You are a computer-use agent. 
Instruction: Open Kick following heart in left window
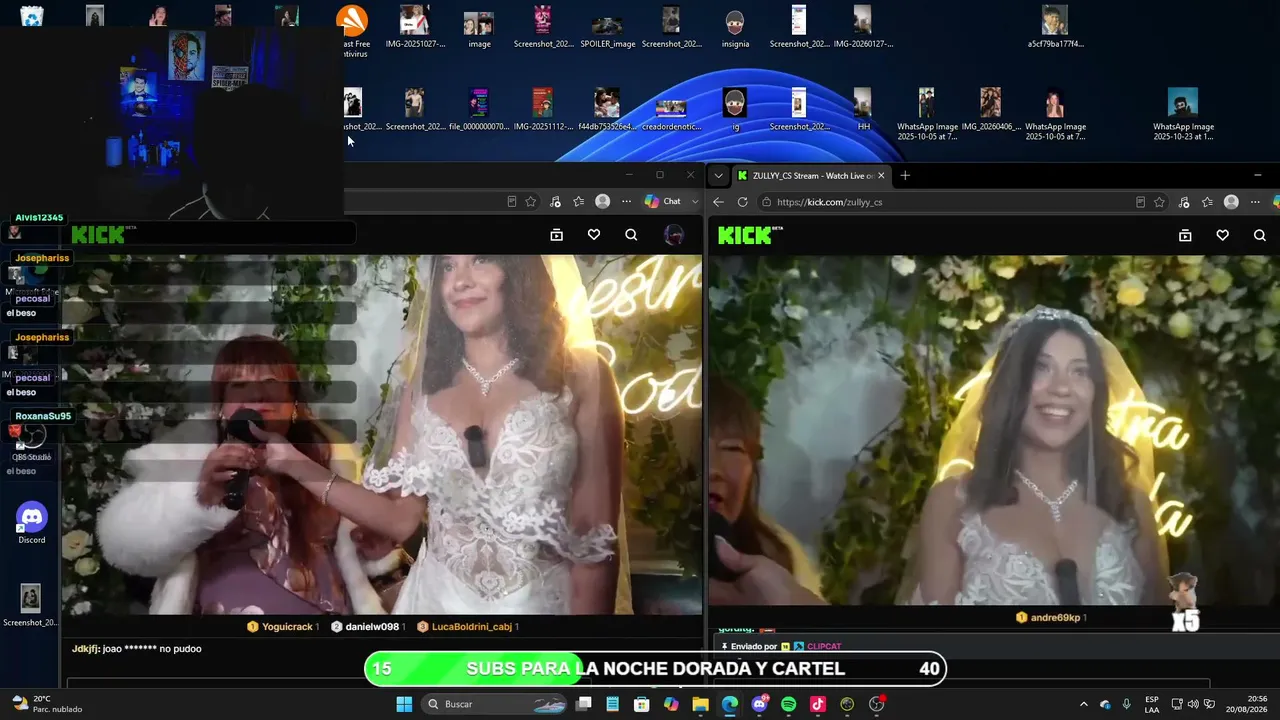click(594, 235)
